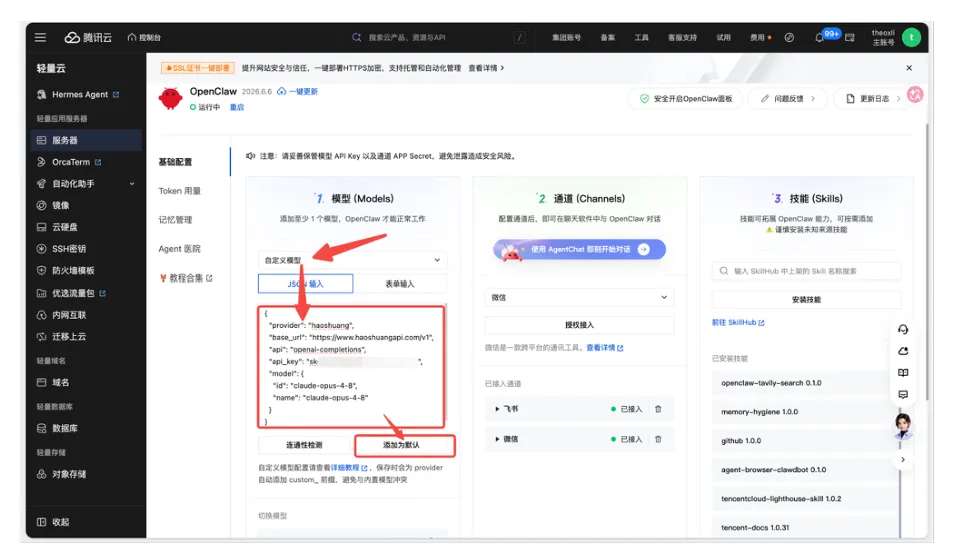Open the 集团账号 menu
The width and height of the screenshot is (976, 560).
coord(566,37)
